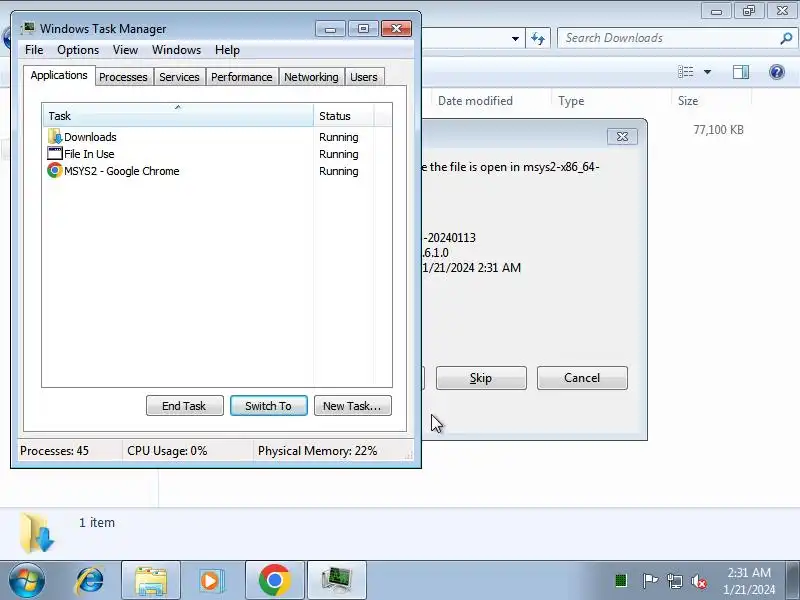Click Cancel in the File In Use dialog
The image size is (800, 600).
tap(582, 378)
